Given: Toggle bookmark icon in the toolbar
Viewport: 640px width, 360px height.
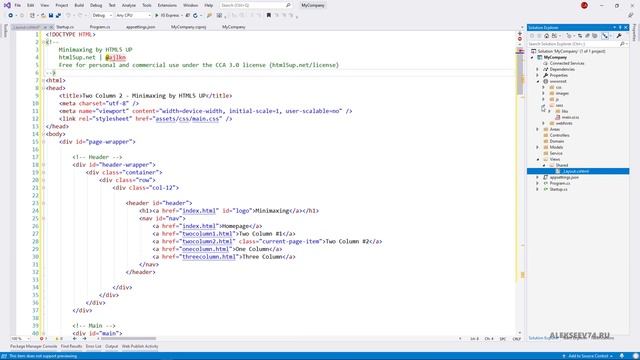Looking at the screenshot, I should tap(269, 16).
